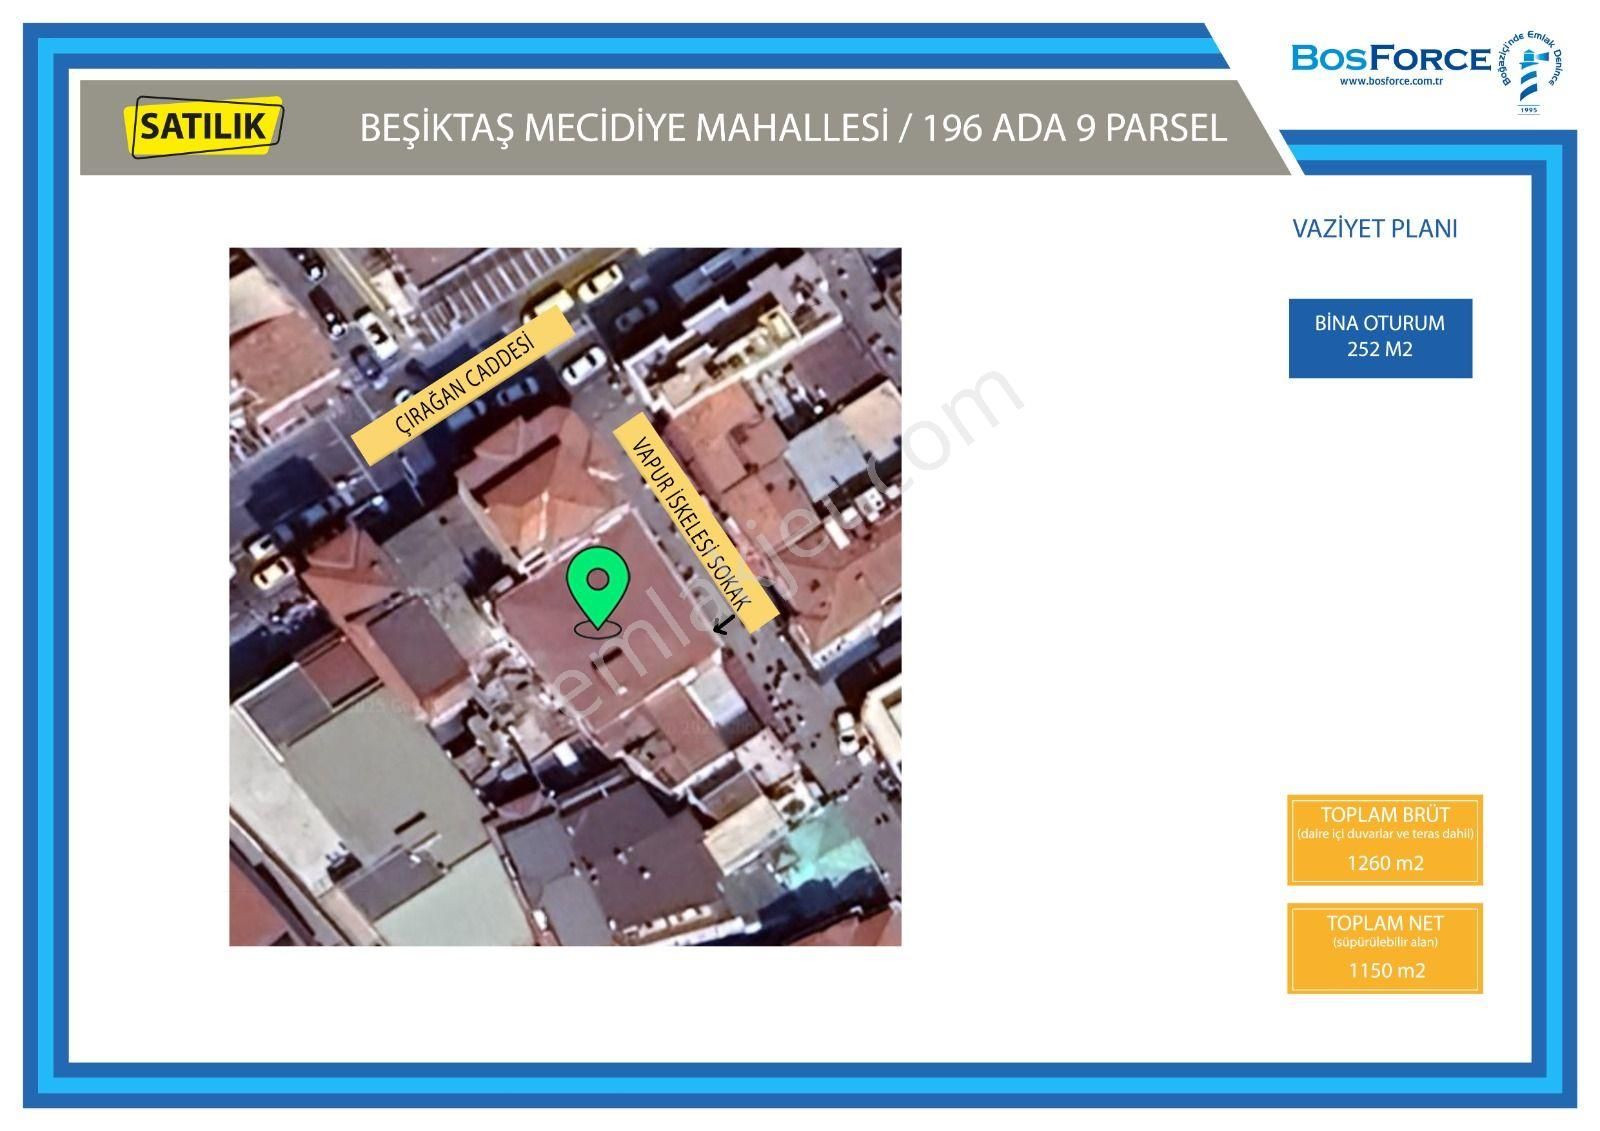The height and width of the screenshot is (1131, 1600).
Task: Click the VAPUR İSKELESİ SOKAK street label
Action: click(695, 523)
